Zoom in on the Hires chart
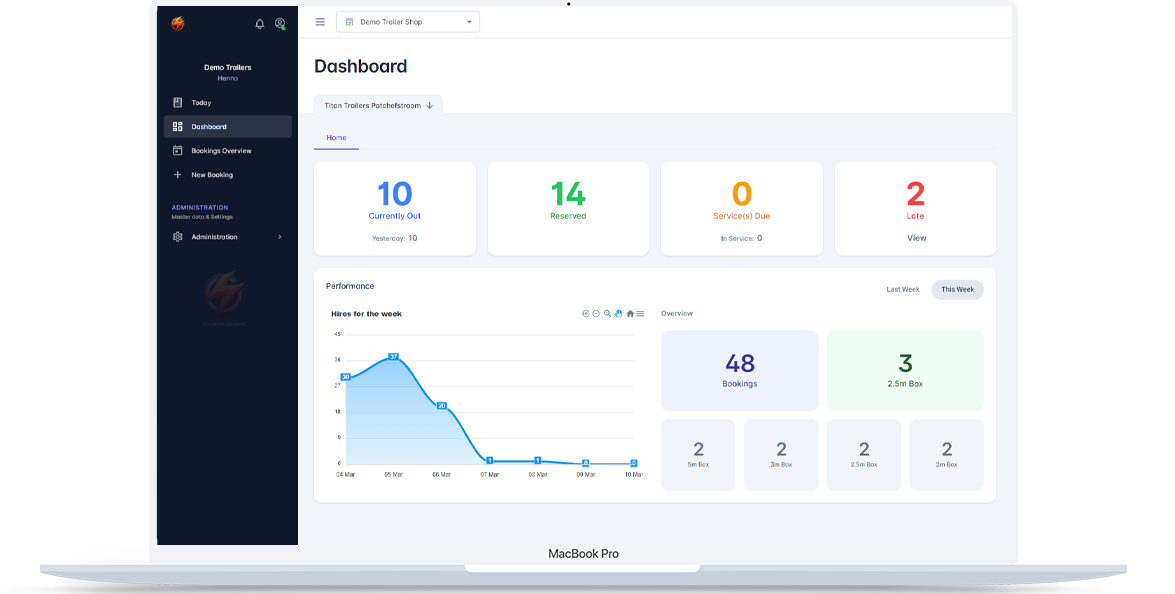The width and height of the screenshot is (1175, 594). 586,313
